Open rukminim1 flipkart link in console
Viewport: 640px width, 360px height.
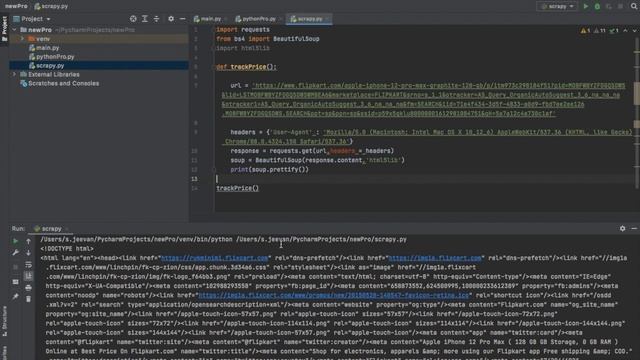tap(215, 258)
